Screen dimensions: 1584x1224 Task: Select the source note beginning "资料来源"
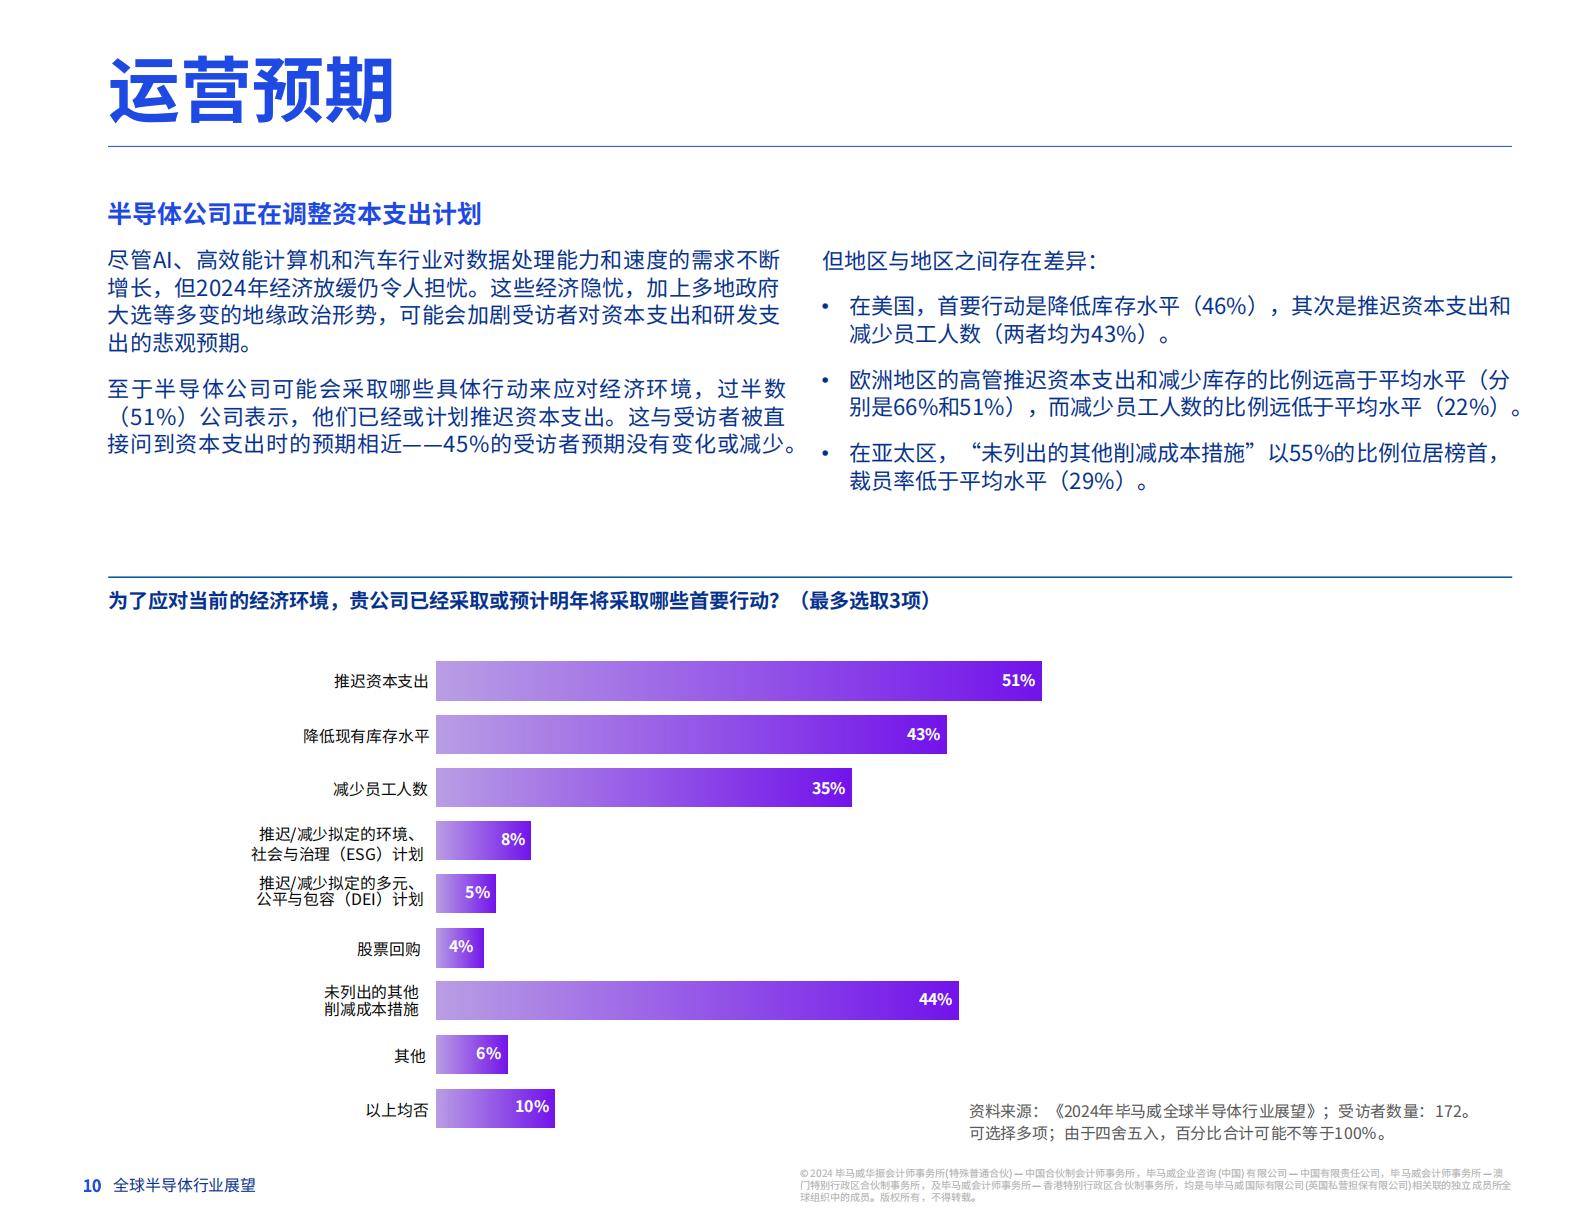pyautogui.click(x=1221, y=1111)
